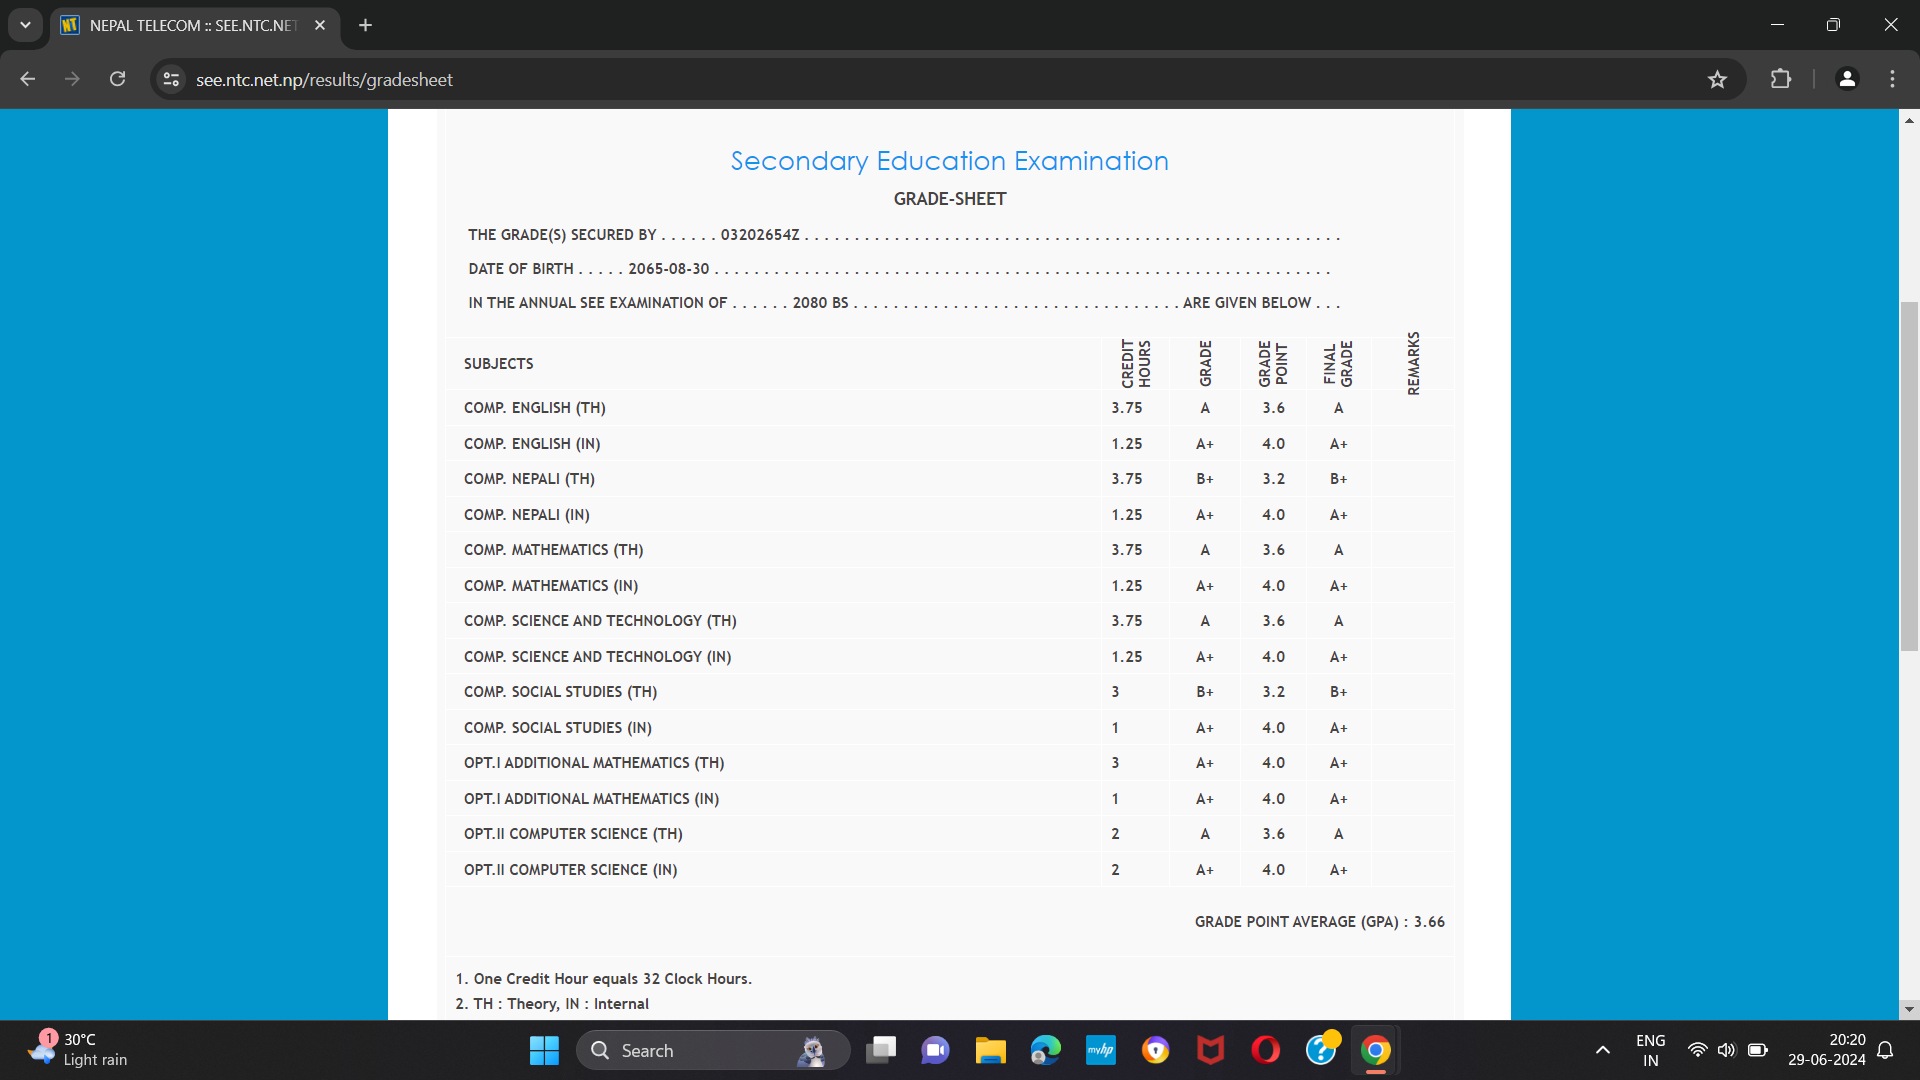Bookmark this page with the star icon

pos(1717,80)
